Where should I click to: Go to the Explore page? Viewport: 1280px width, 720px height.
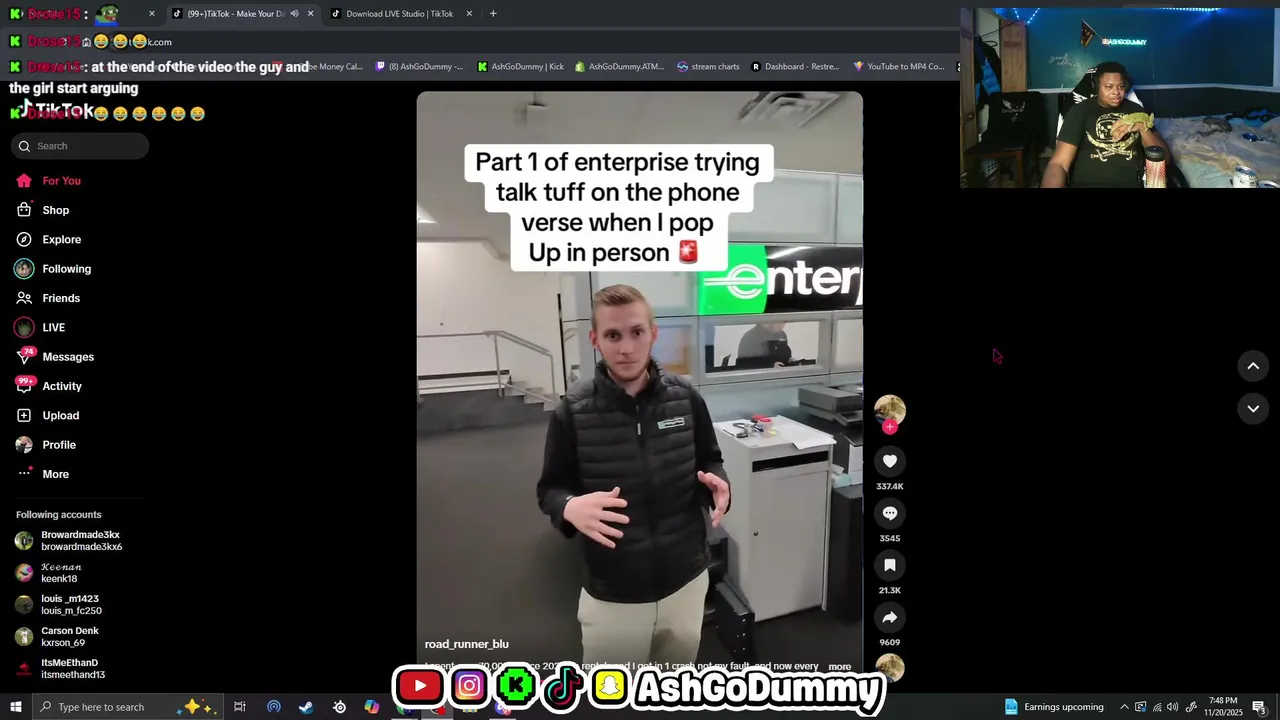click(61, 240)
